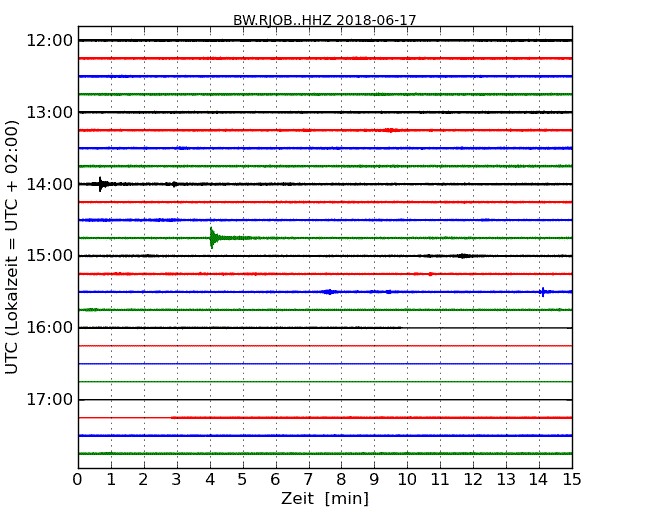The height and width of the screenshot is (520, 650).
Task: Click x-axis tick label 7
Action: point(308,480)
